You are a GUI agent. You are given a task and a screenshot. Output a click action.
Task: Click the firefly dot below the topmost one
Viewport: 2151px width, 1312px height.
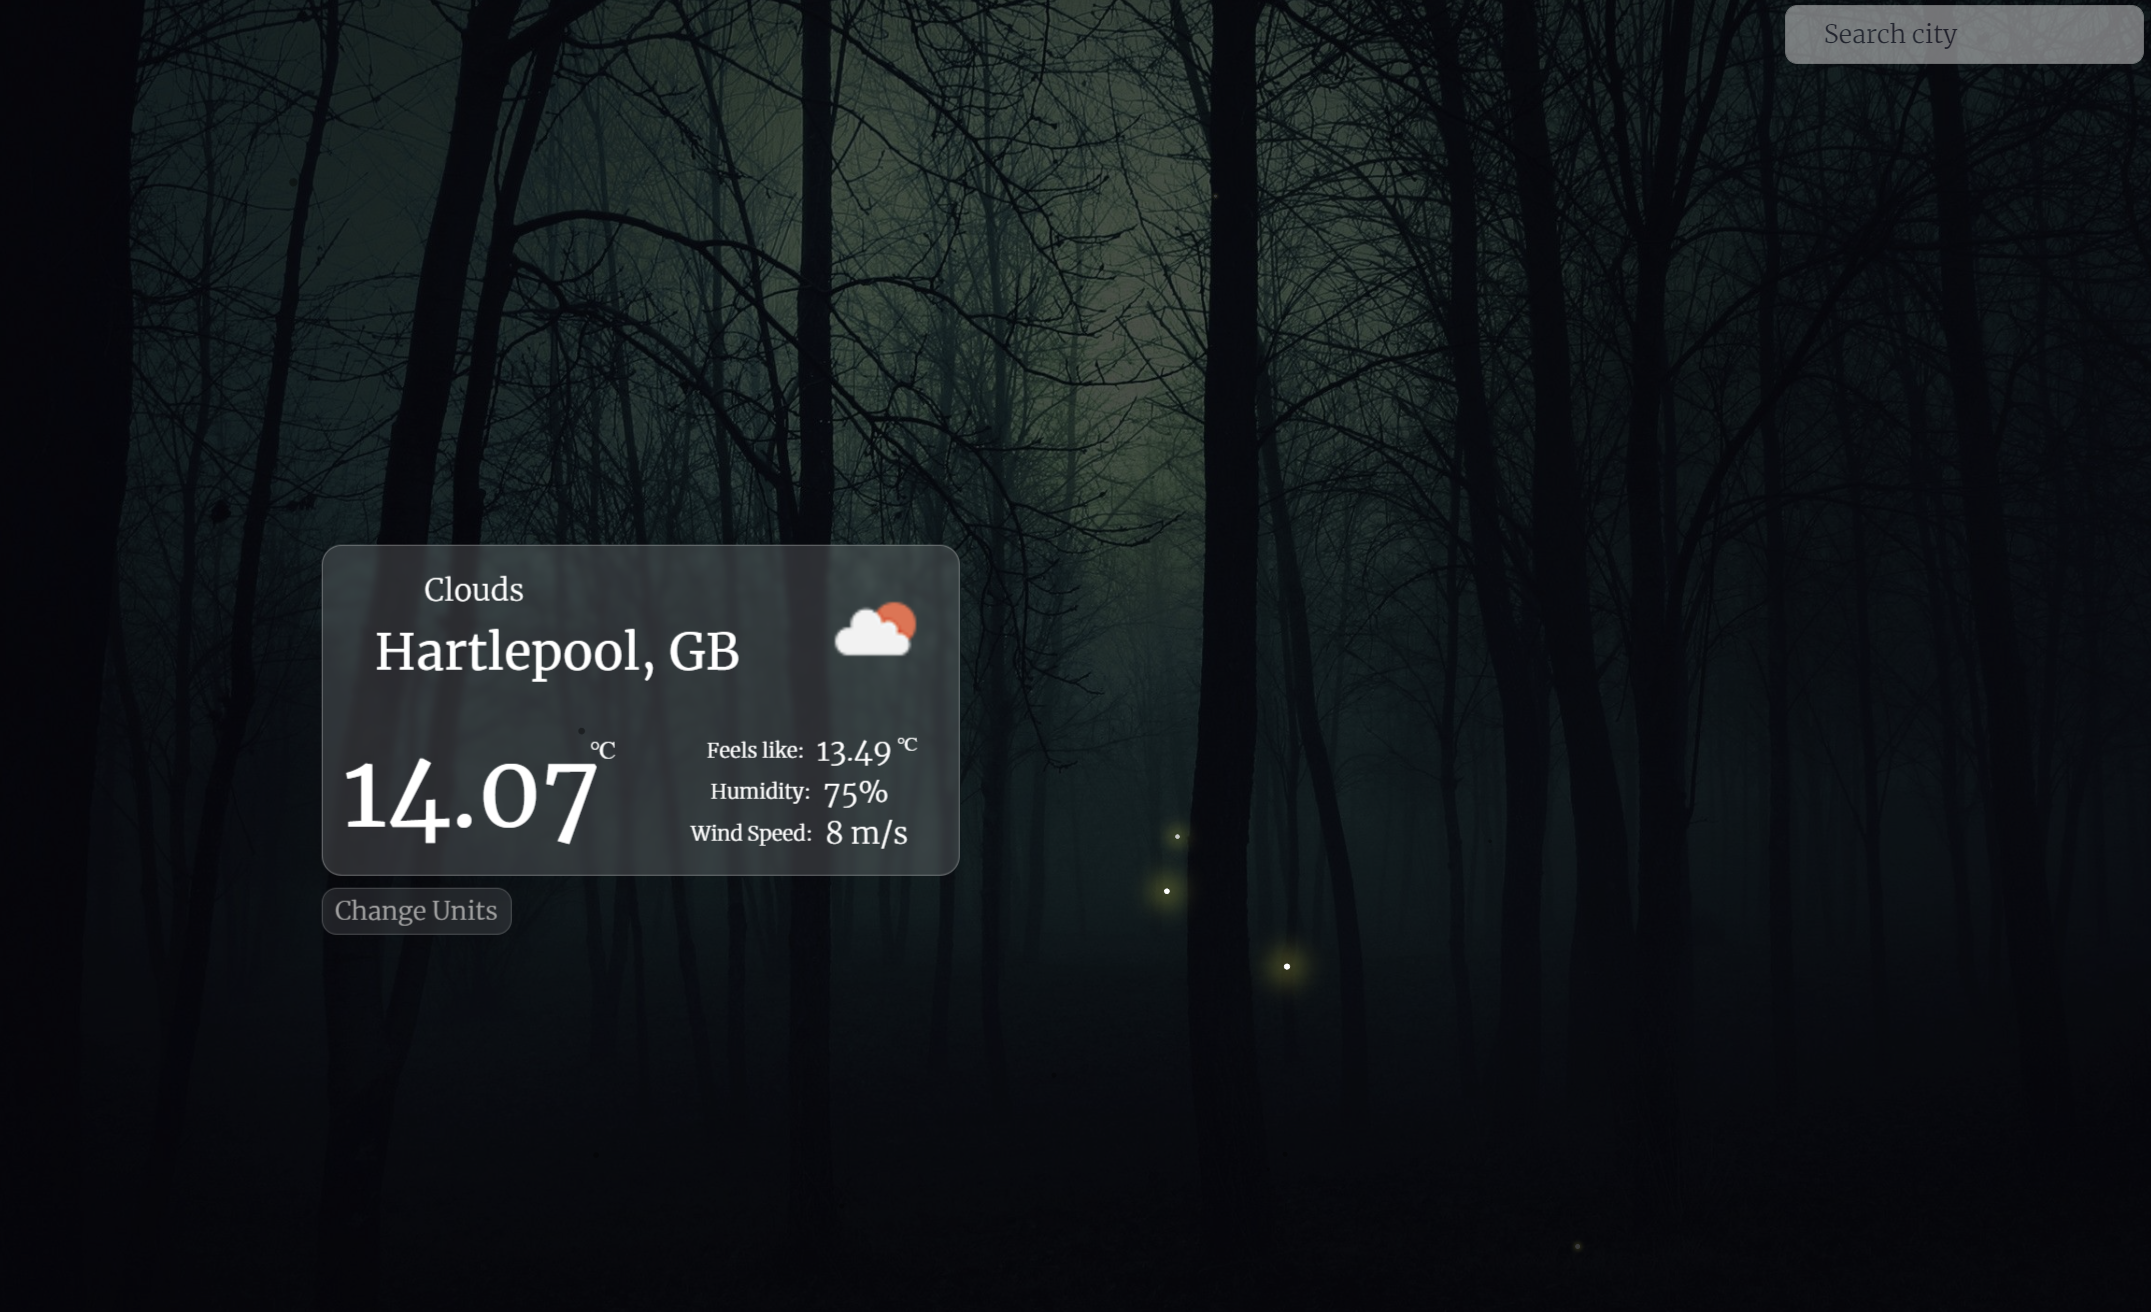click(x=1166, y=891)
